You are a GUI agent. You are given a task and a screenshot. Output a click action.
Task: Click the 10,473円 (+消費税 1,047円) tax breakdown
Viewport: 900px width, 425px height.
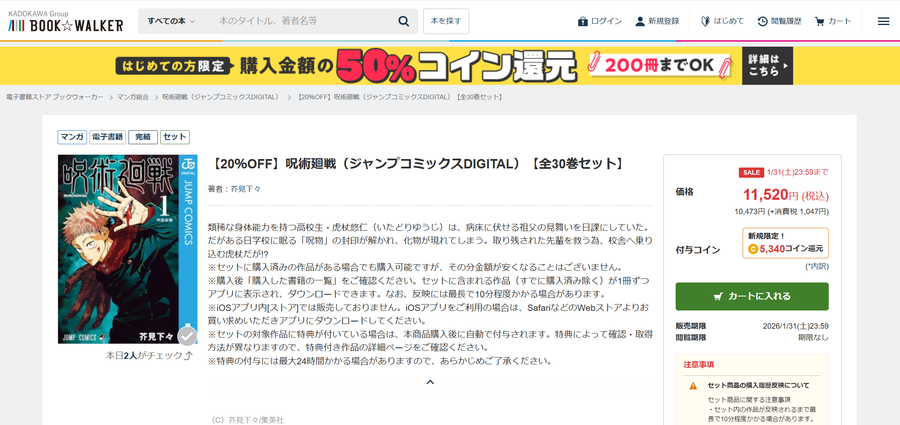781,211
